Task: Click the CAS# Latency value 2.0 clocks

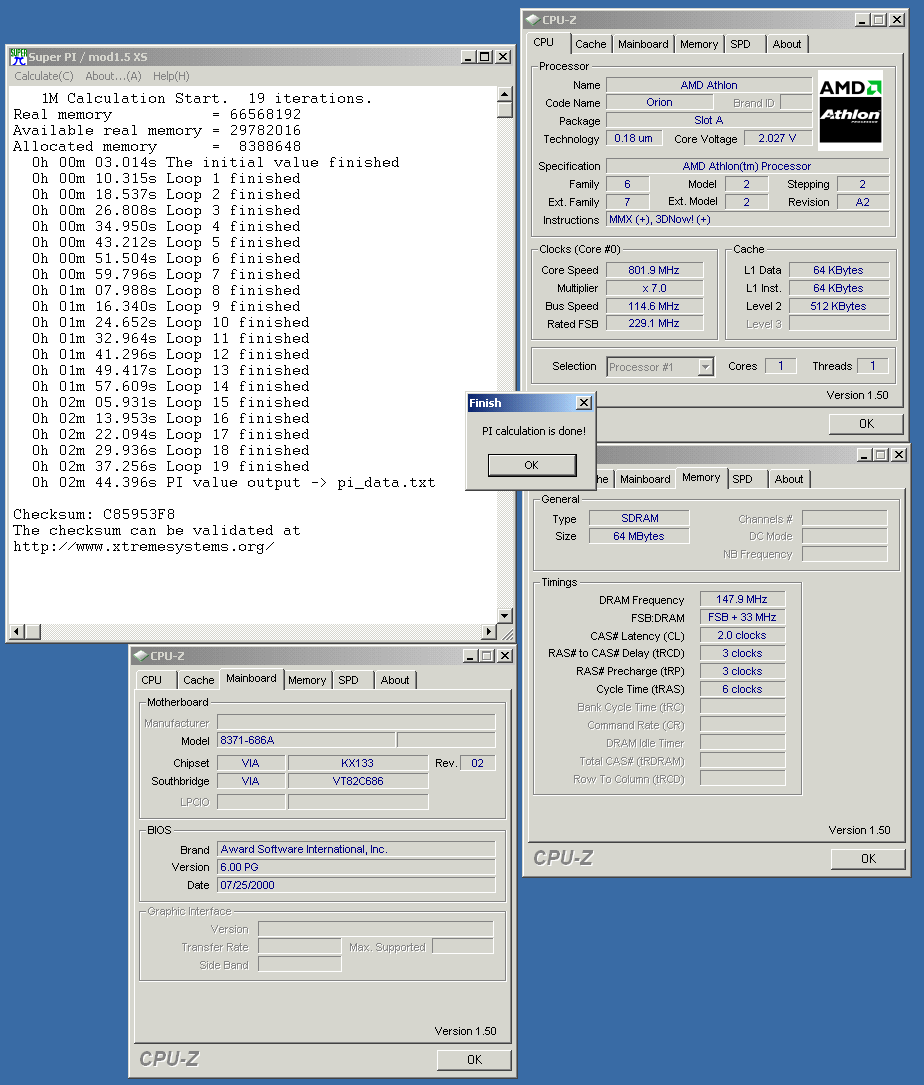Action: (742, 635)
